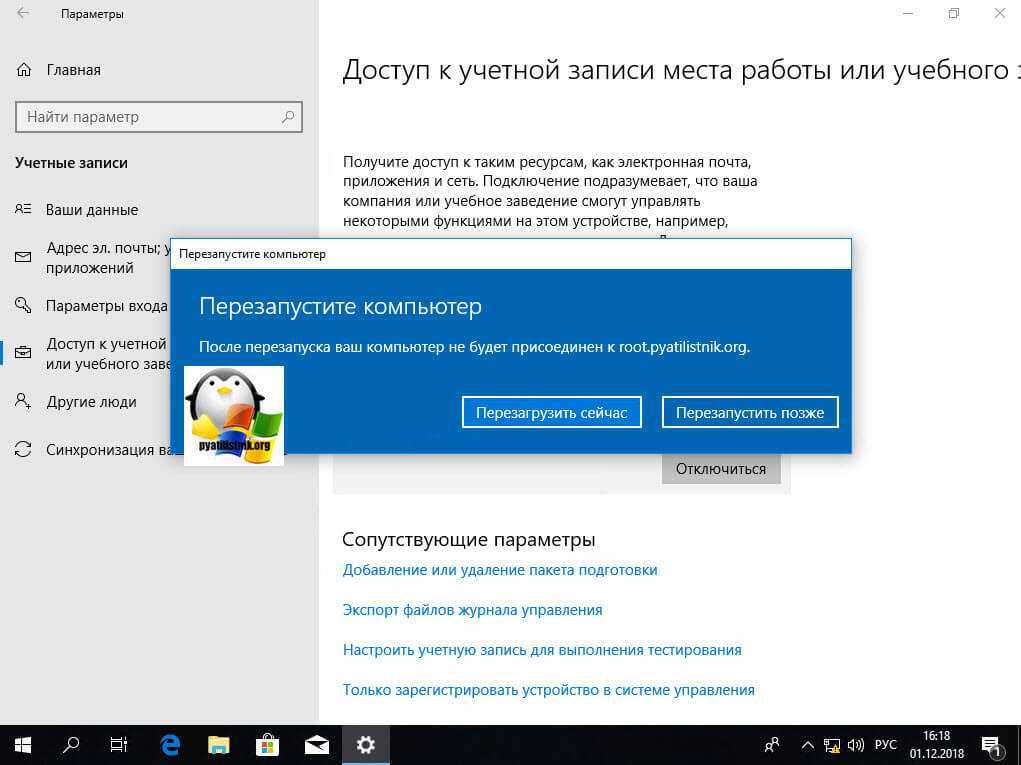This screenshot has height=765, width=1021.
Task: Open Другие люди section
Action: click(91, 402)
